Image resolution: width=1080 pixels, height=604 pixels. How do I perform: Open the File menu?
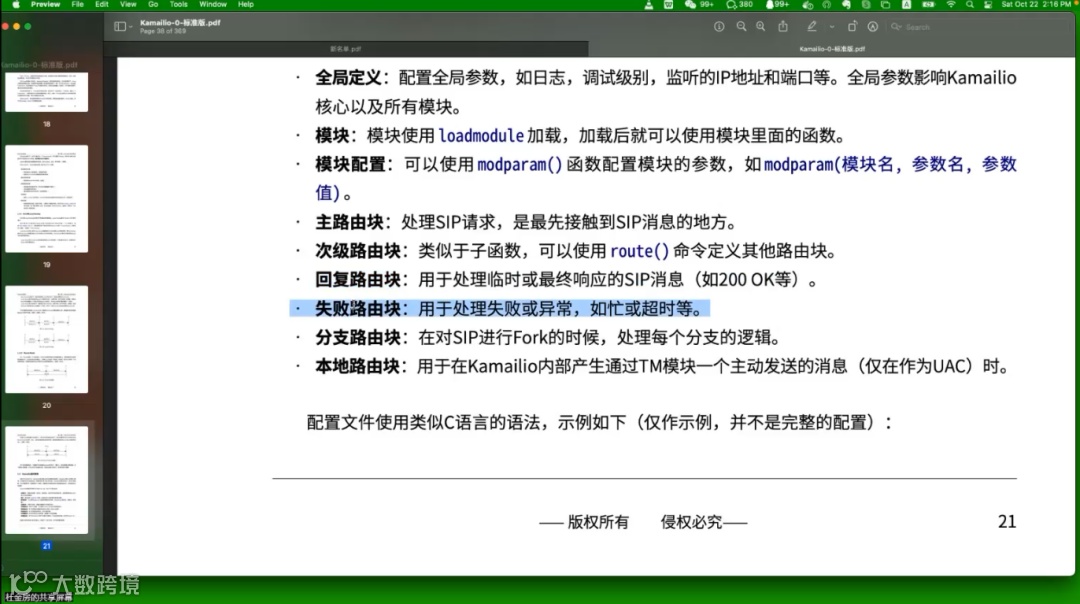(78, 5)
